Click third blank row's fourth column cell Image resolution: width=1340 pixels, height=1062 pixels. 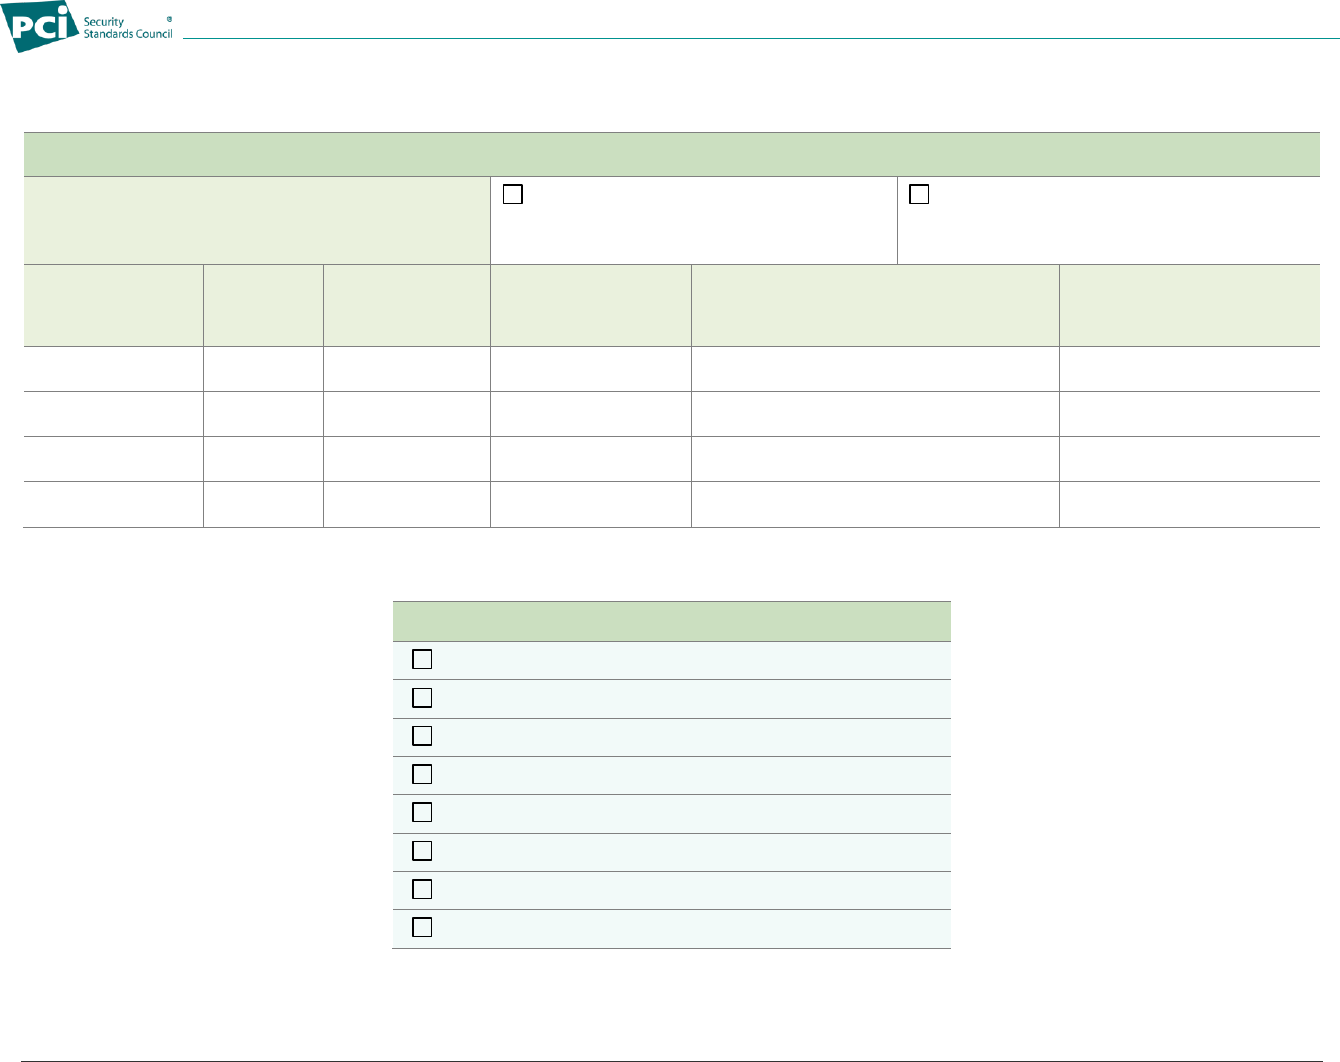point(590,459)
